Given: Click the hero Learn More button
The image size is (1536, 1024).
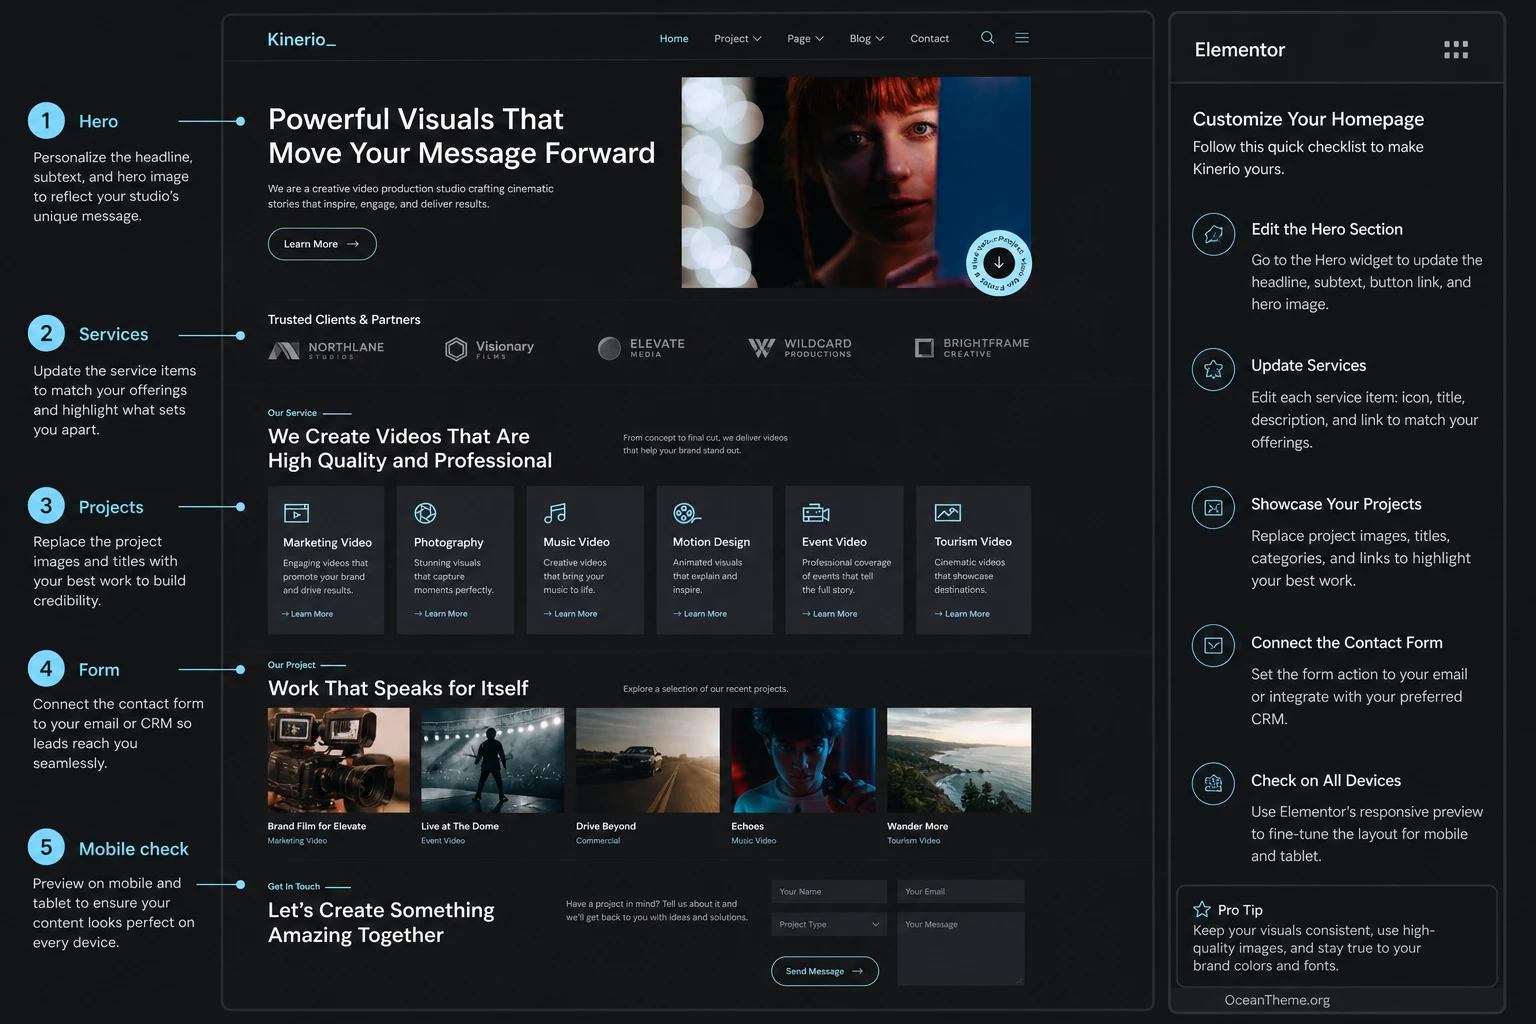Looking at the screenshot, I should tap(322, 244).
